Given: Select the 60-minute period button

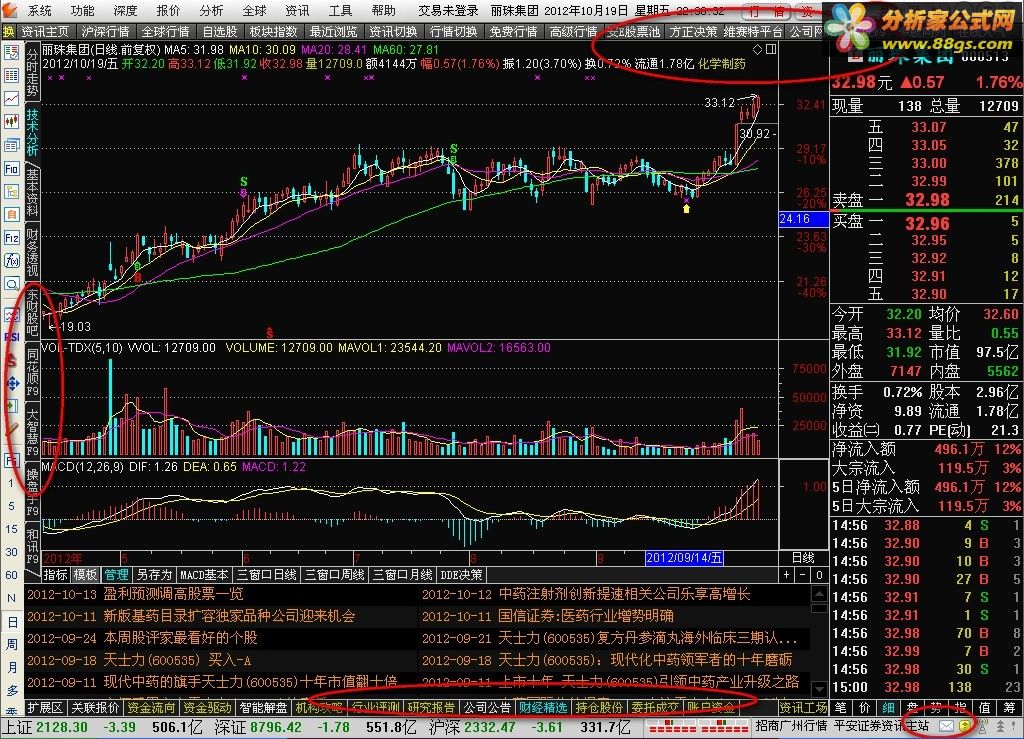Looking at the screenshot, I should point(11,574).
